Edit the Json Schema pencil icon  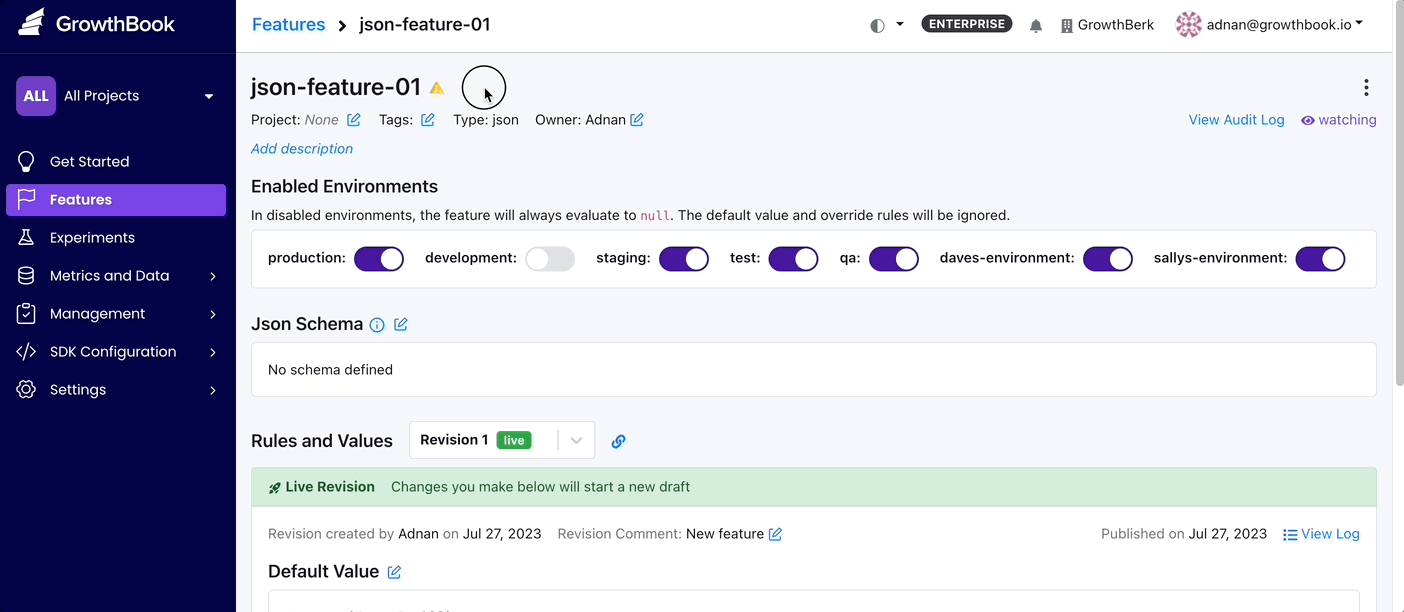point(401,324)
